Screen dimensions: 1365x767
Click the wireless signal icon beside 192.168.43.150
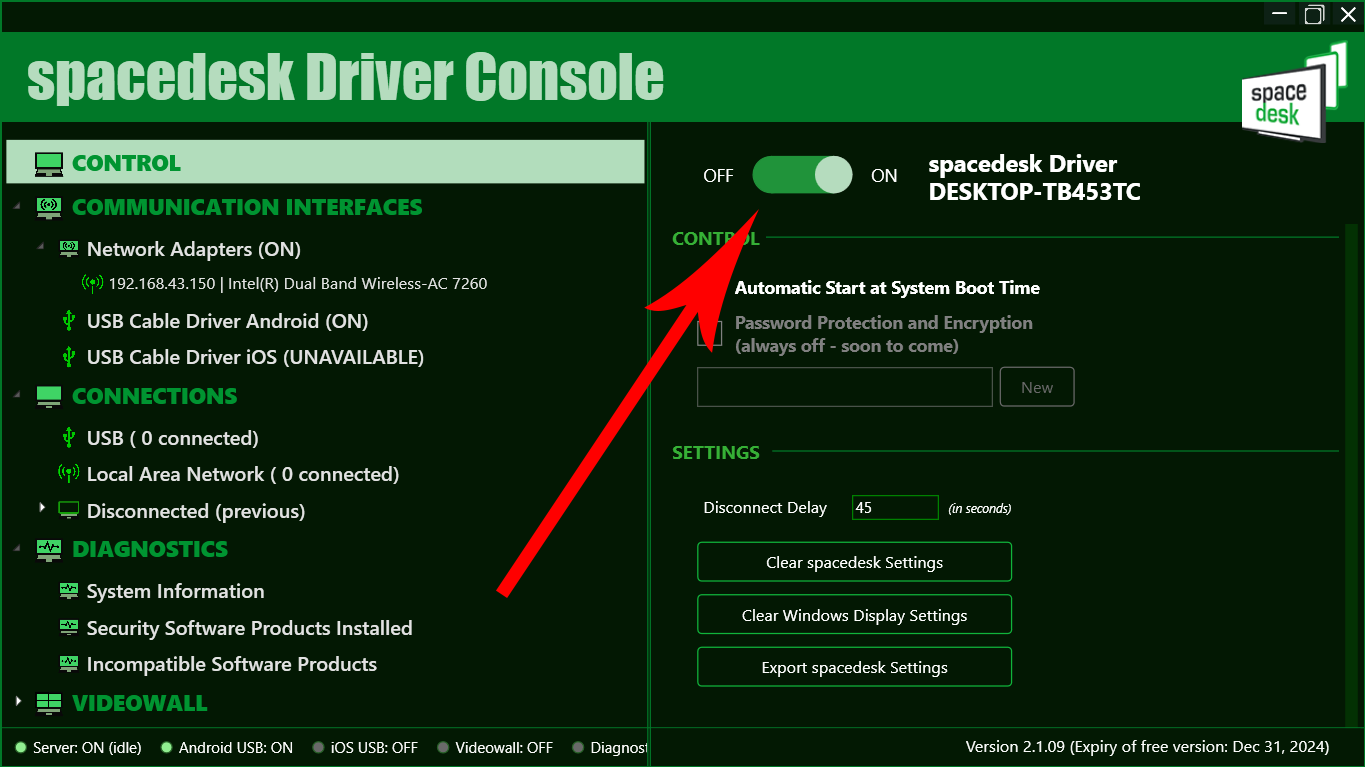[x=91, y=283]
